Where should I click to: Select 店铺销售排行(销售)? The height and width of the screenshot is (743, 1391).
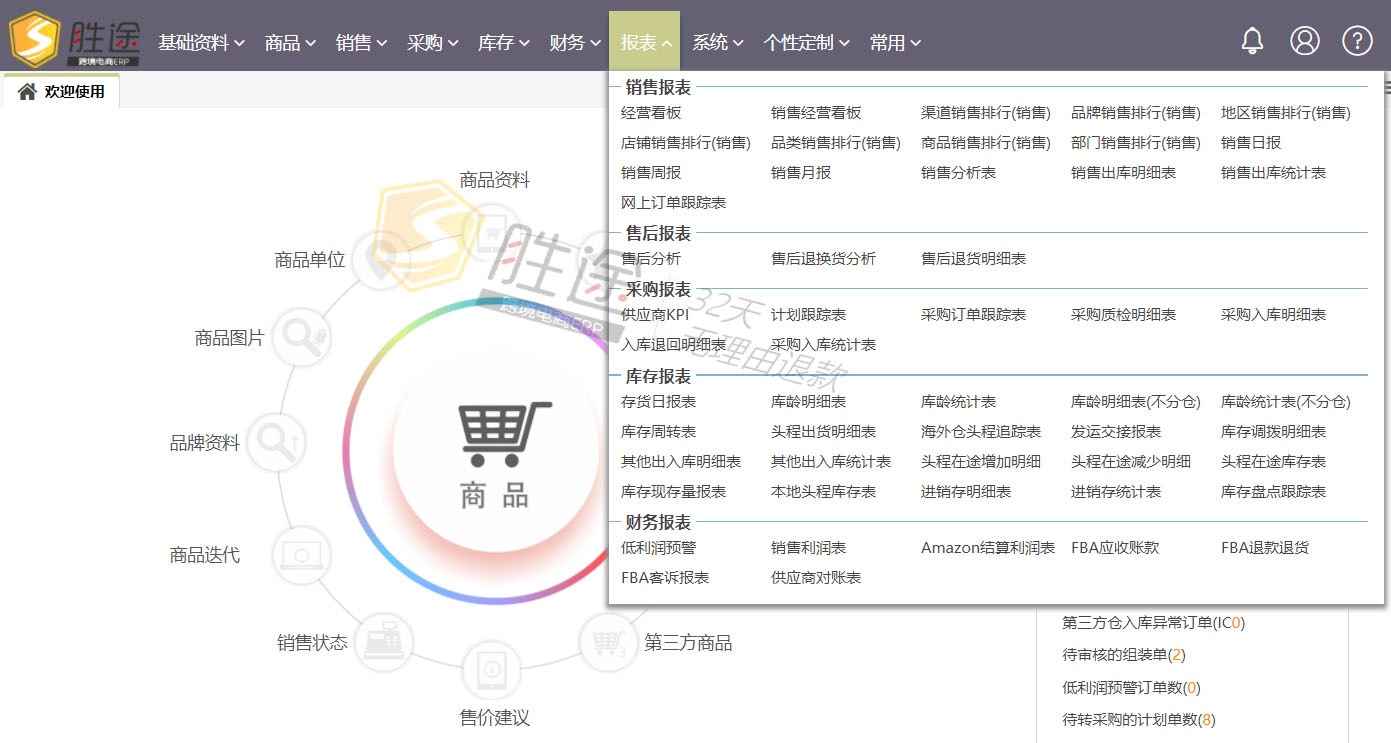[686, 143]
